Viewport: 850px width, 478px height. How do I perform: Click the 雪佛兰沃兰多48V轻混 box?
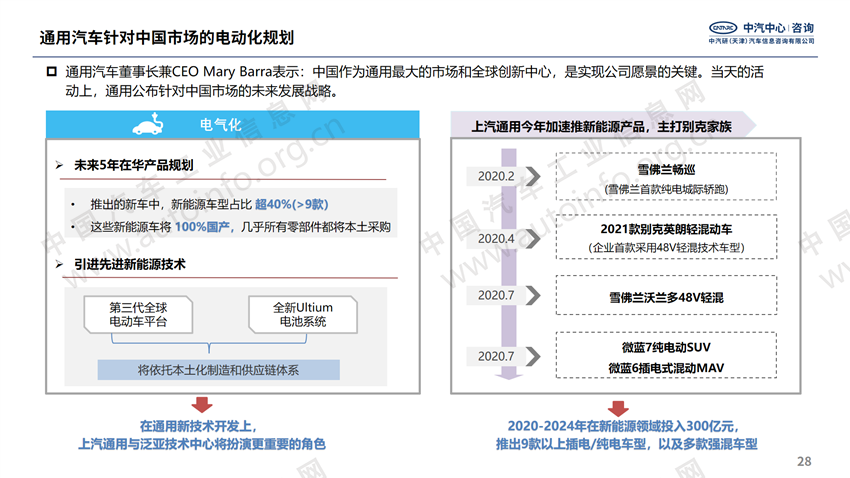click(x=666, y=295)
